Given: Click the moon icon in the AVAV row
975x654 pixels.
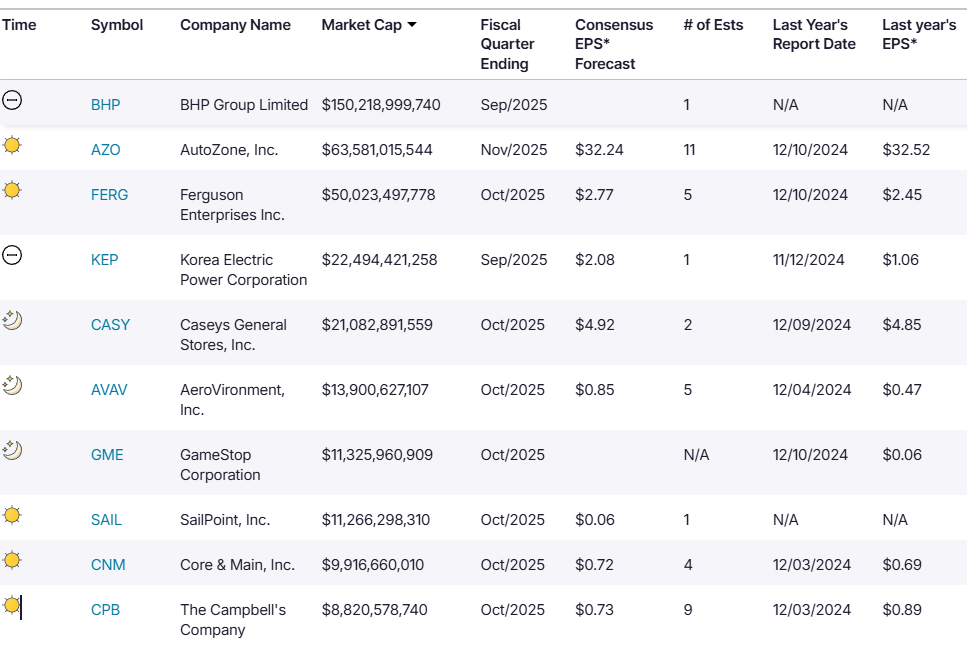Looking at the screenshot, I should point(12,385).
